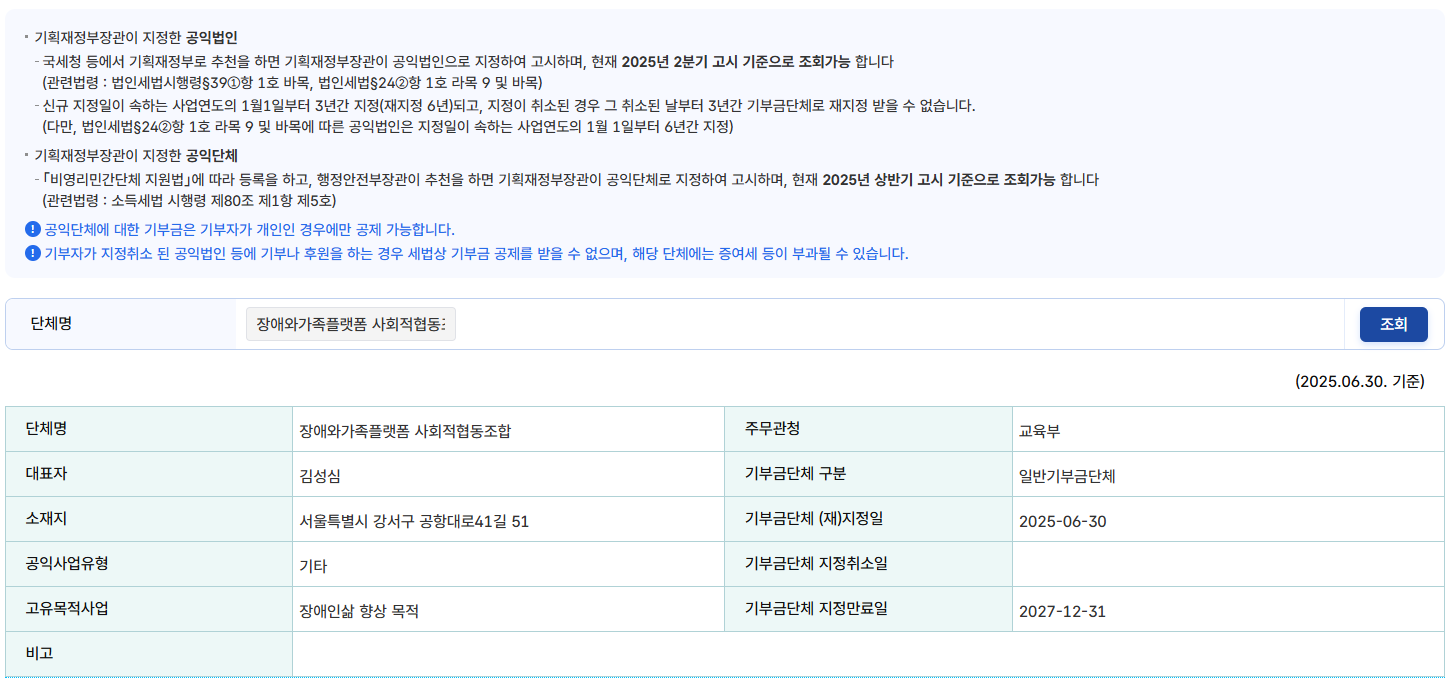Image resolution: width=1456 pixels, height=685 pixels.
Task: Click the 조회 search button
Action: coord(1393,324)
